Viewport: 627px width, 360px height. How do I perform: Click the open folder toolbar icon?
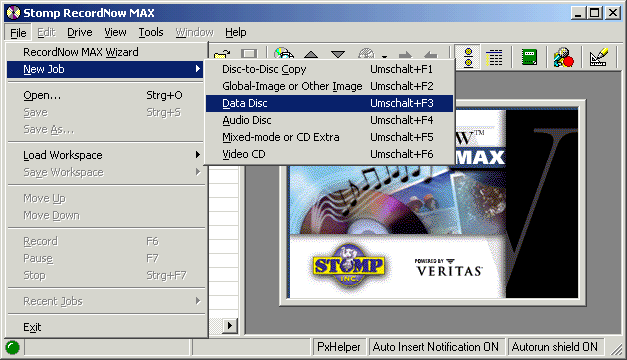pyautogui.click(x=222, y=54)
